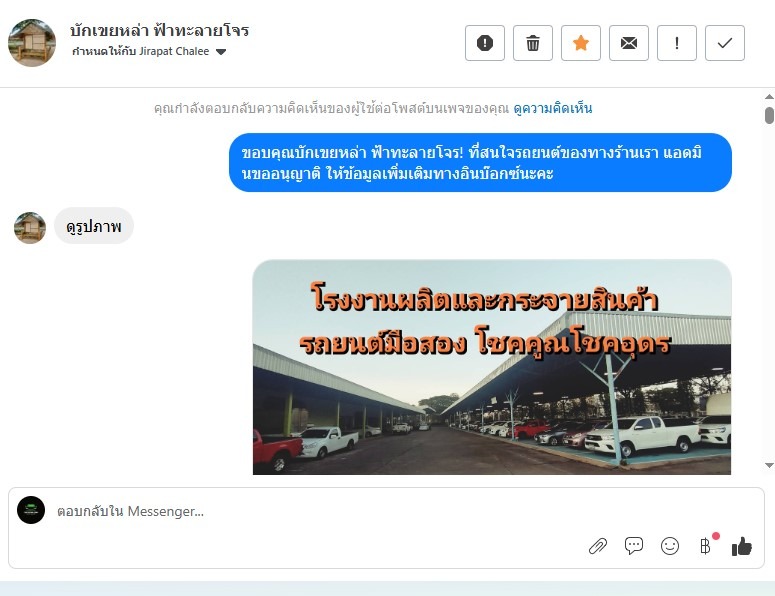Viewport: 775px width, 596px height.
Task: Delete conversation with trash icon
Action: (x=533, y=43)
